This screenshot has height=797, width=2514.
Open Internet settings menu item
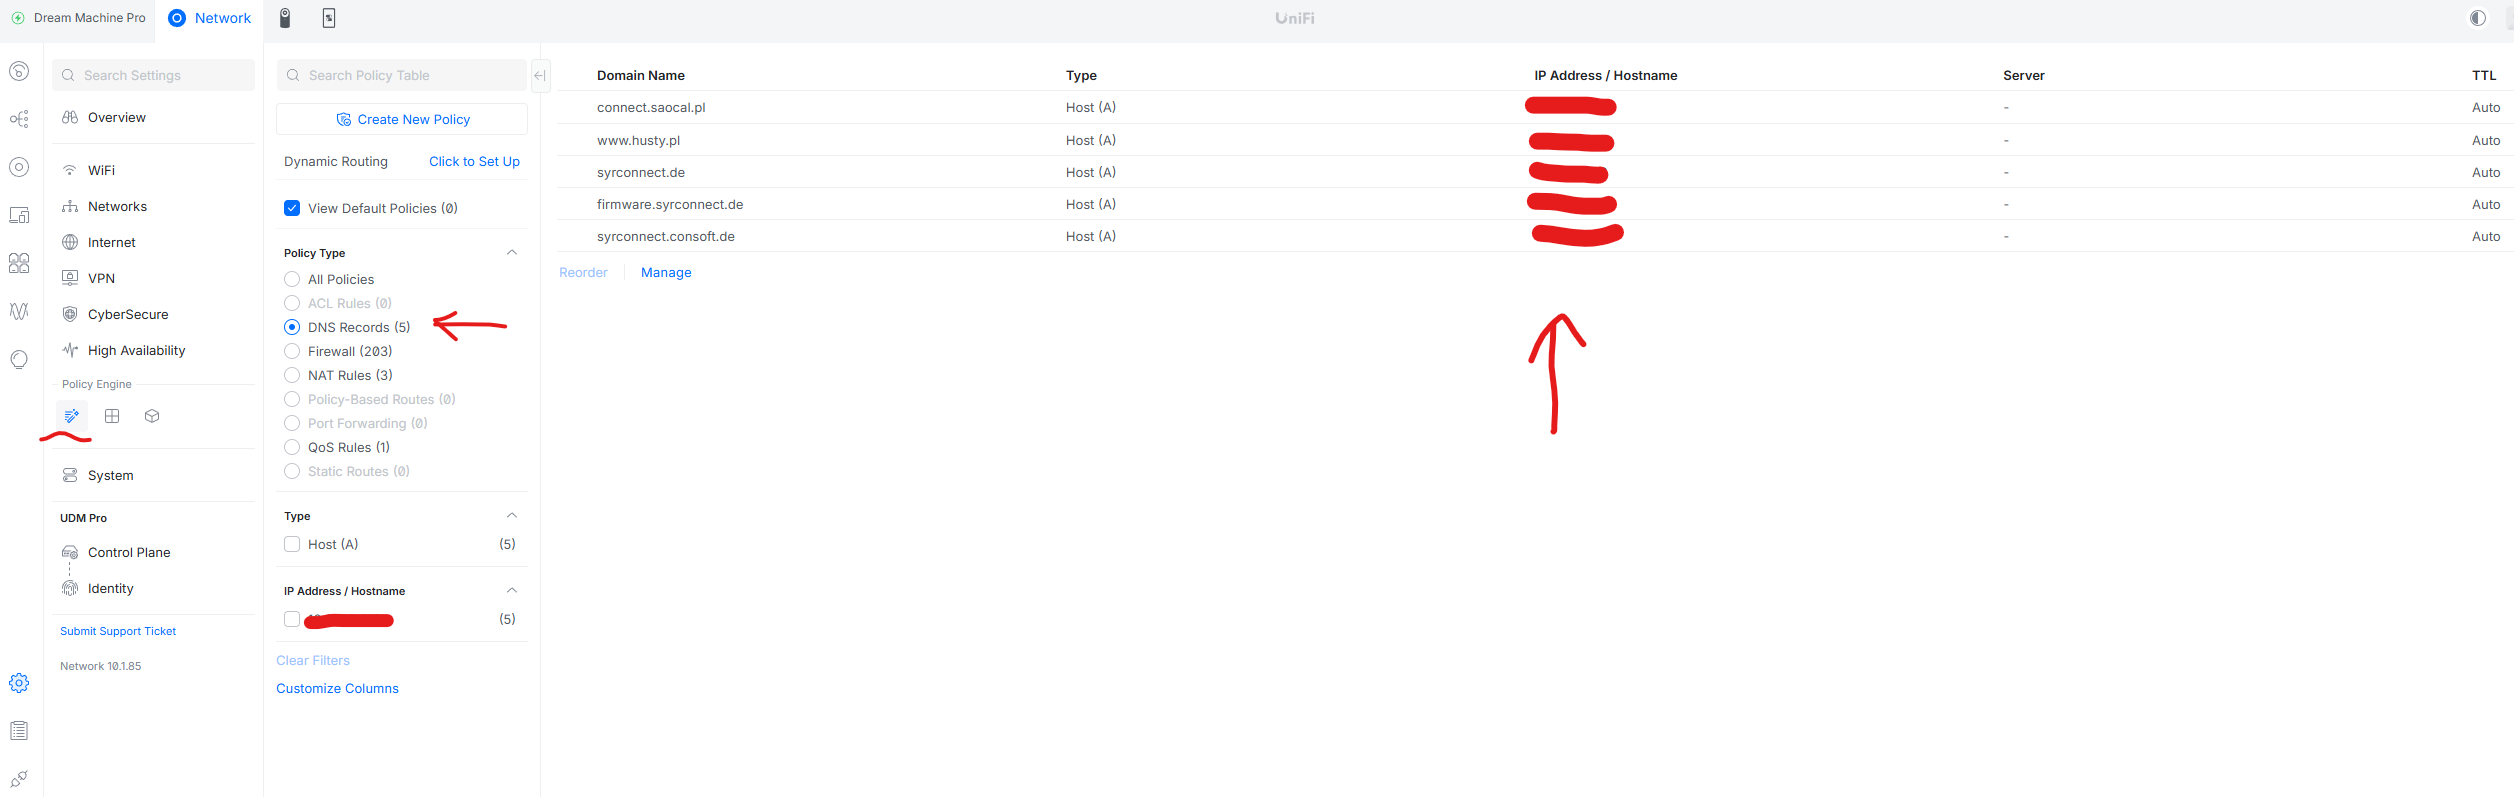(x=154, y=242)
